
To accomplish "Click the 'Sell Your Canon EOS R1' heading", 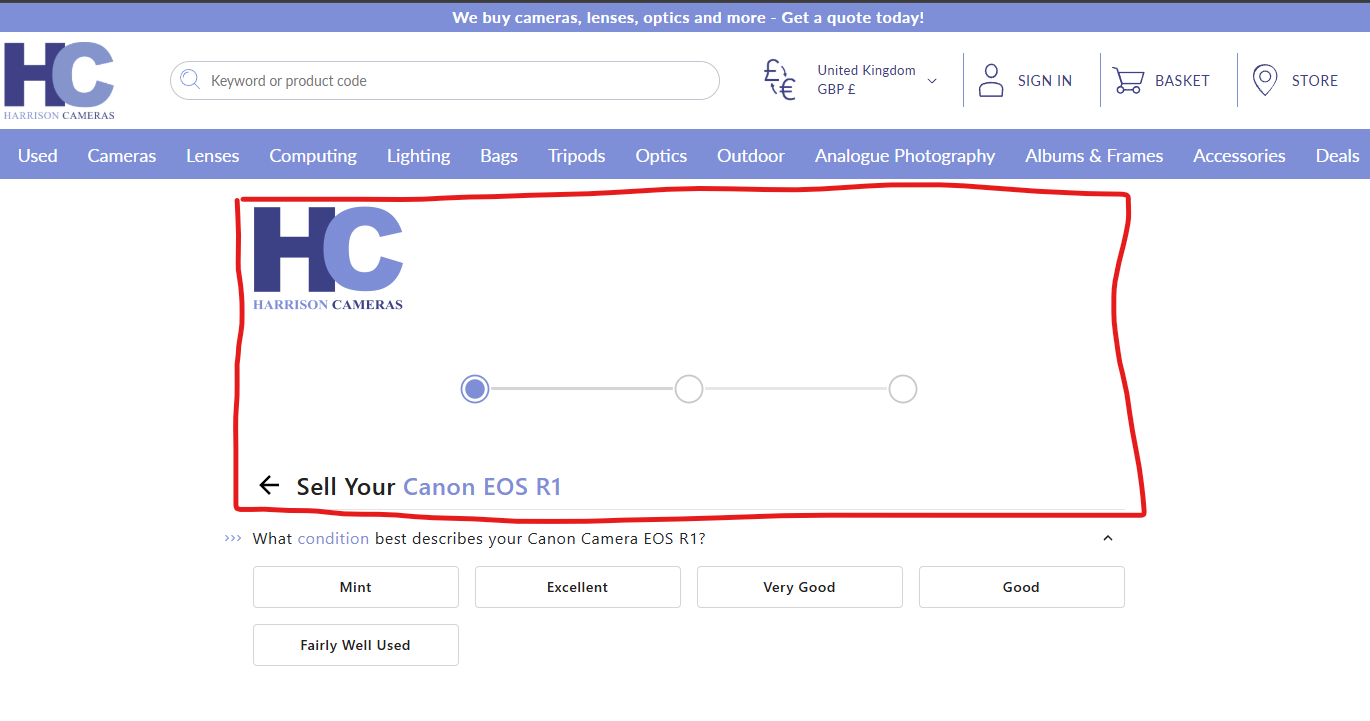I will tap(429, 487).
